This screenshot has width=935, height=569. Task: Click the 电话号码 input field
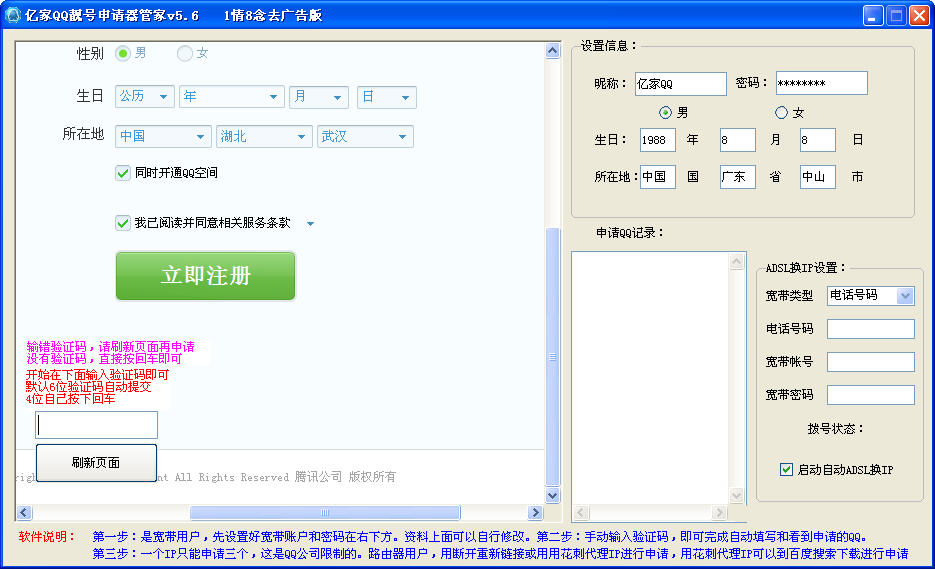[871, 329]
